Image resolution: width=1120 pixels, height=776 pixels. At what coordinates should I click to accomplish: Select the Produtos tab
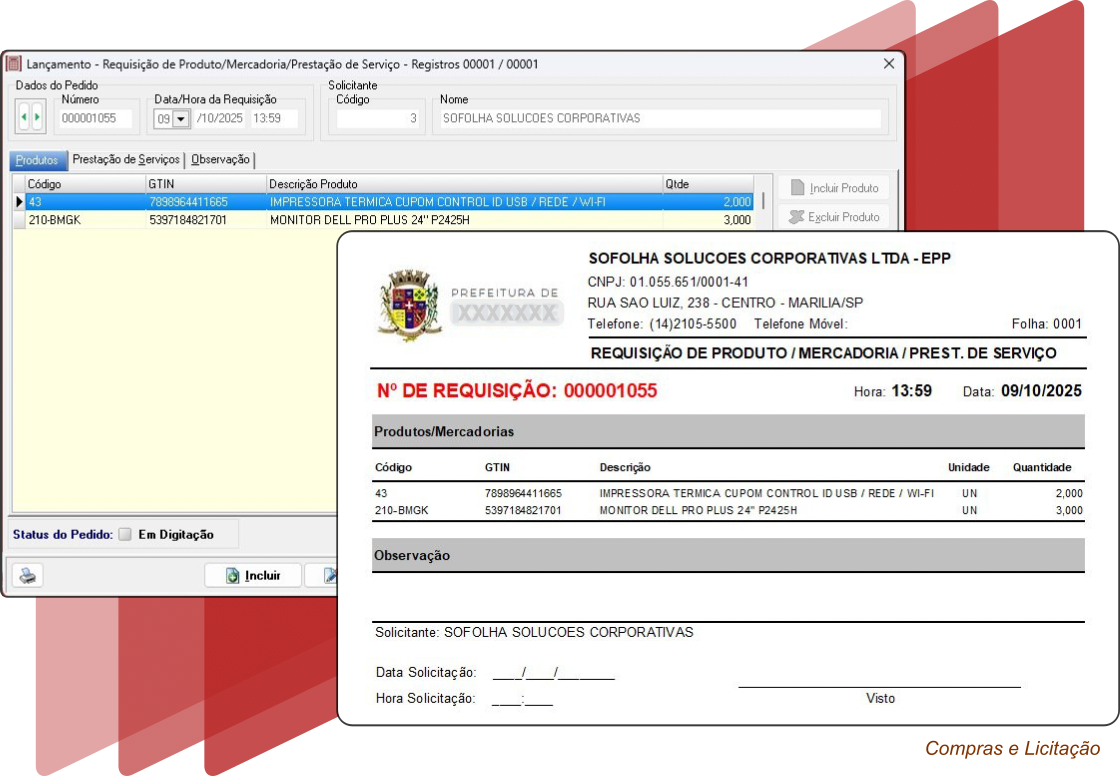37,160
